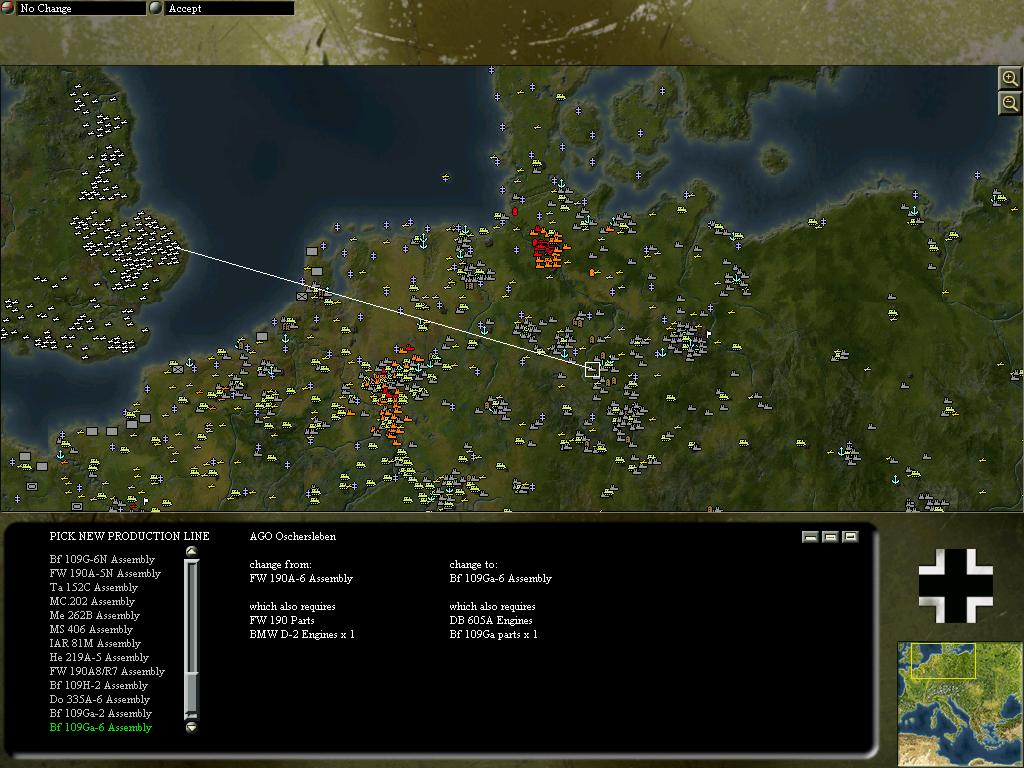The height and width of the screenshot is (768, 1024).
Task: Click Bf 109Ga parts x 1 text
Action: point(494,635)
